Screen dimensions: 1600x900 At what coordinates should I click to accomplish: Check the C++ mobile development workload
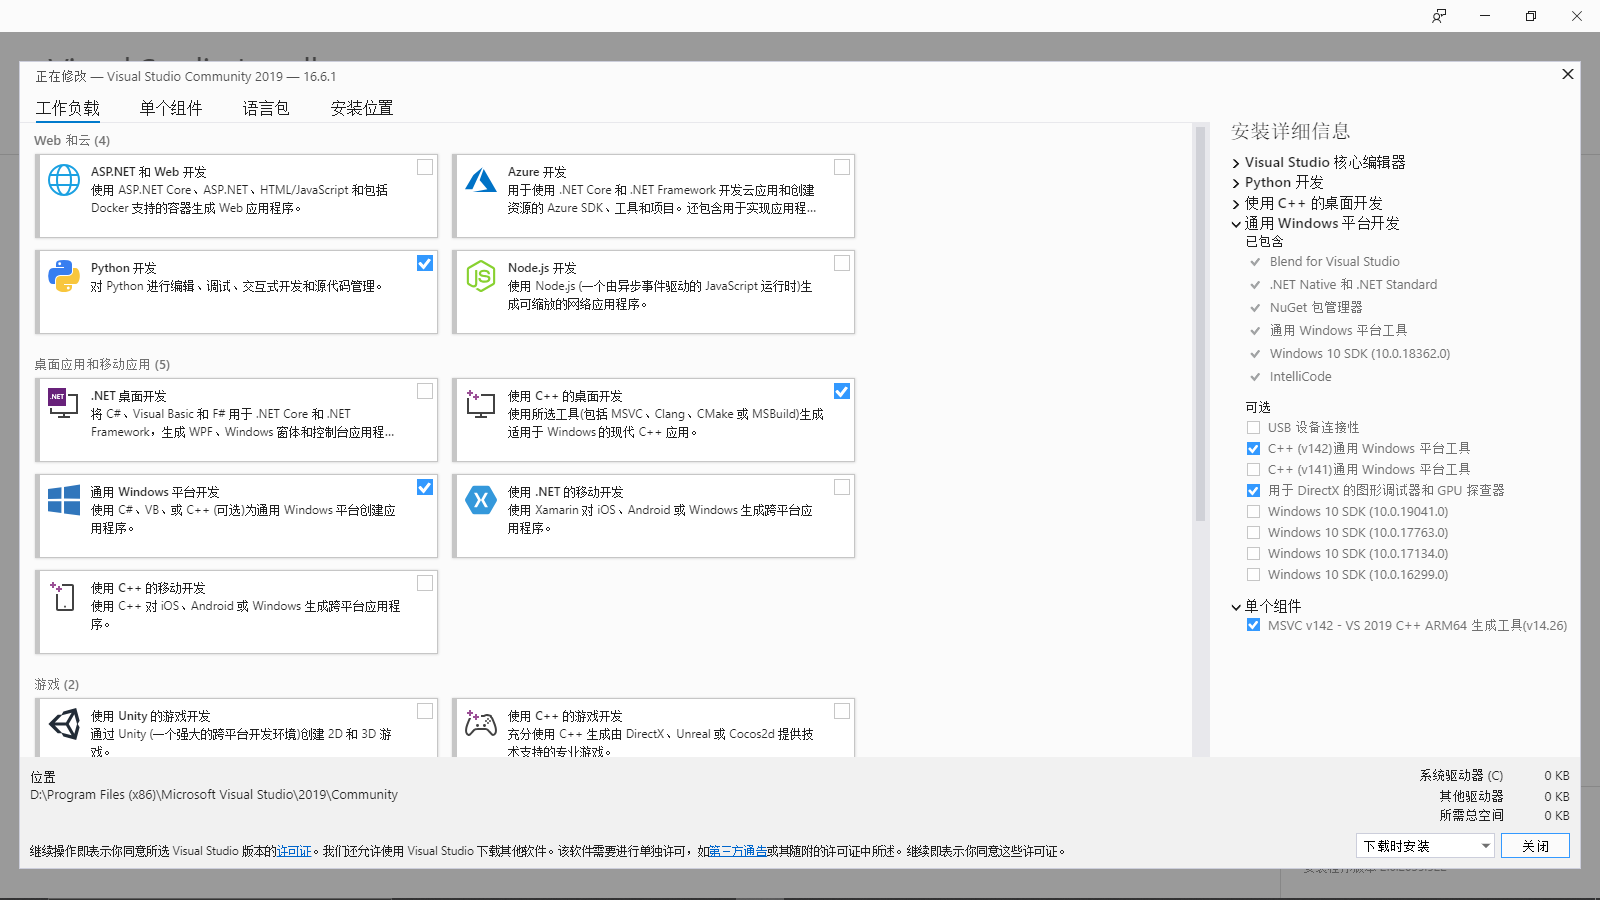[425, 583]
